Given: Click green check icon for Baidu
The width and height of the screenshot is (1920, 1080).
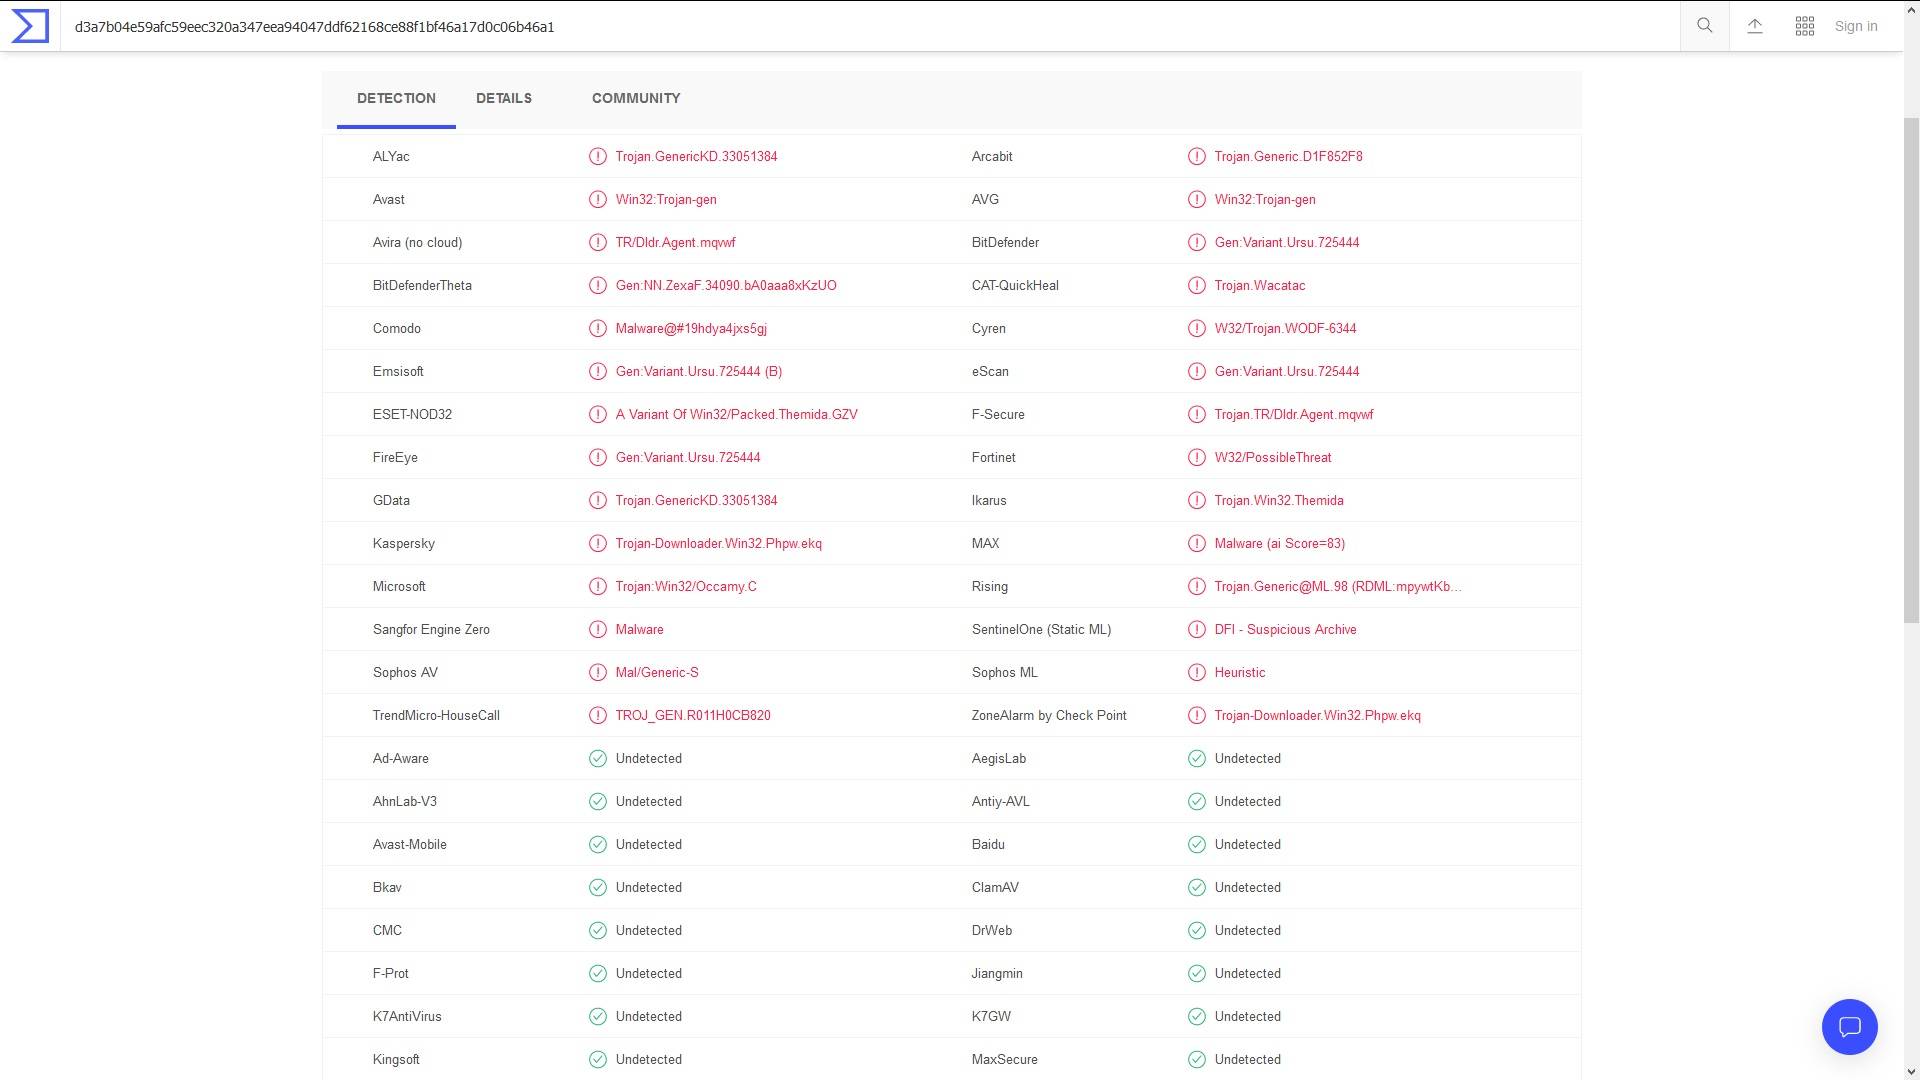Looking at the screenshot, I should [x=1197, y=845].
